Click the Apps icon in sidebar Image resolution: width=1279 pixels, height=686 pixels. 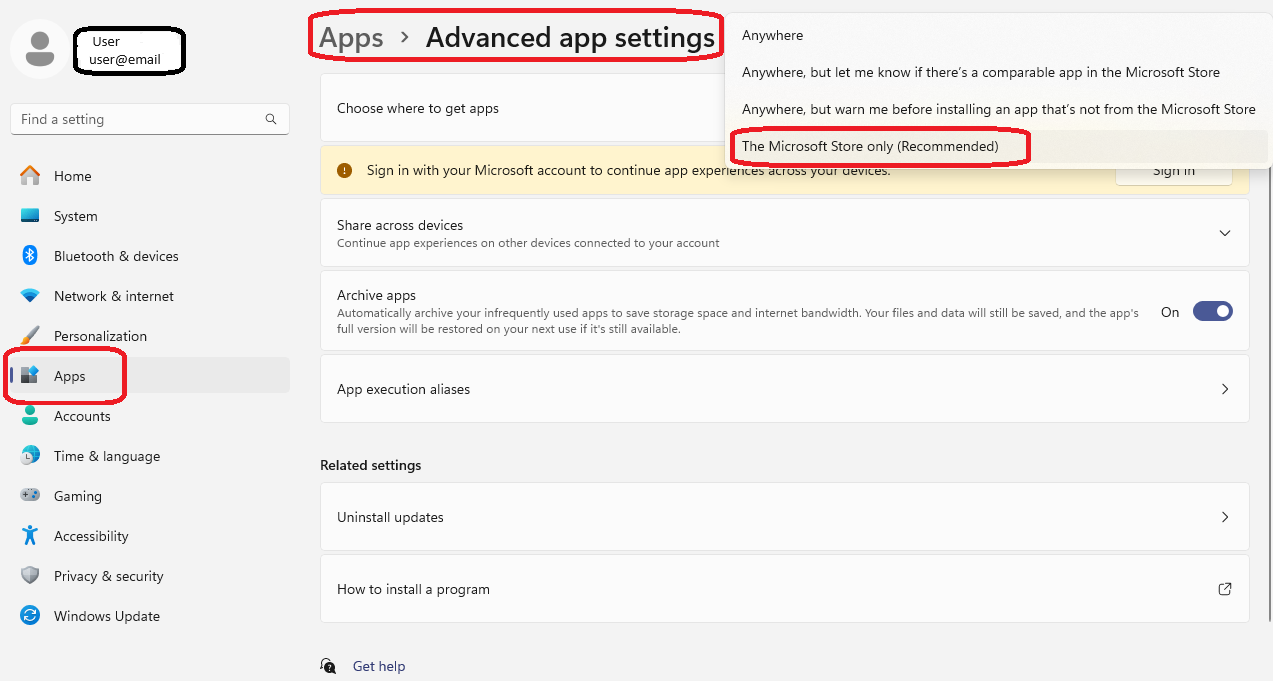point(30,376)
